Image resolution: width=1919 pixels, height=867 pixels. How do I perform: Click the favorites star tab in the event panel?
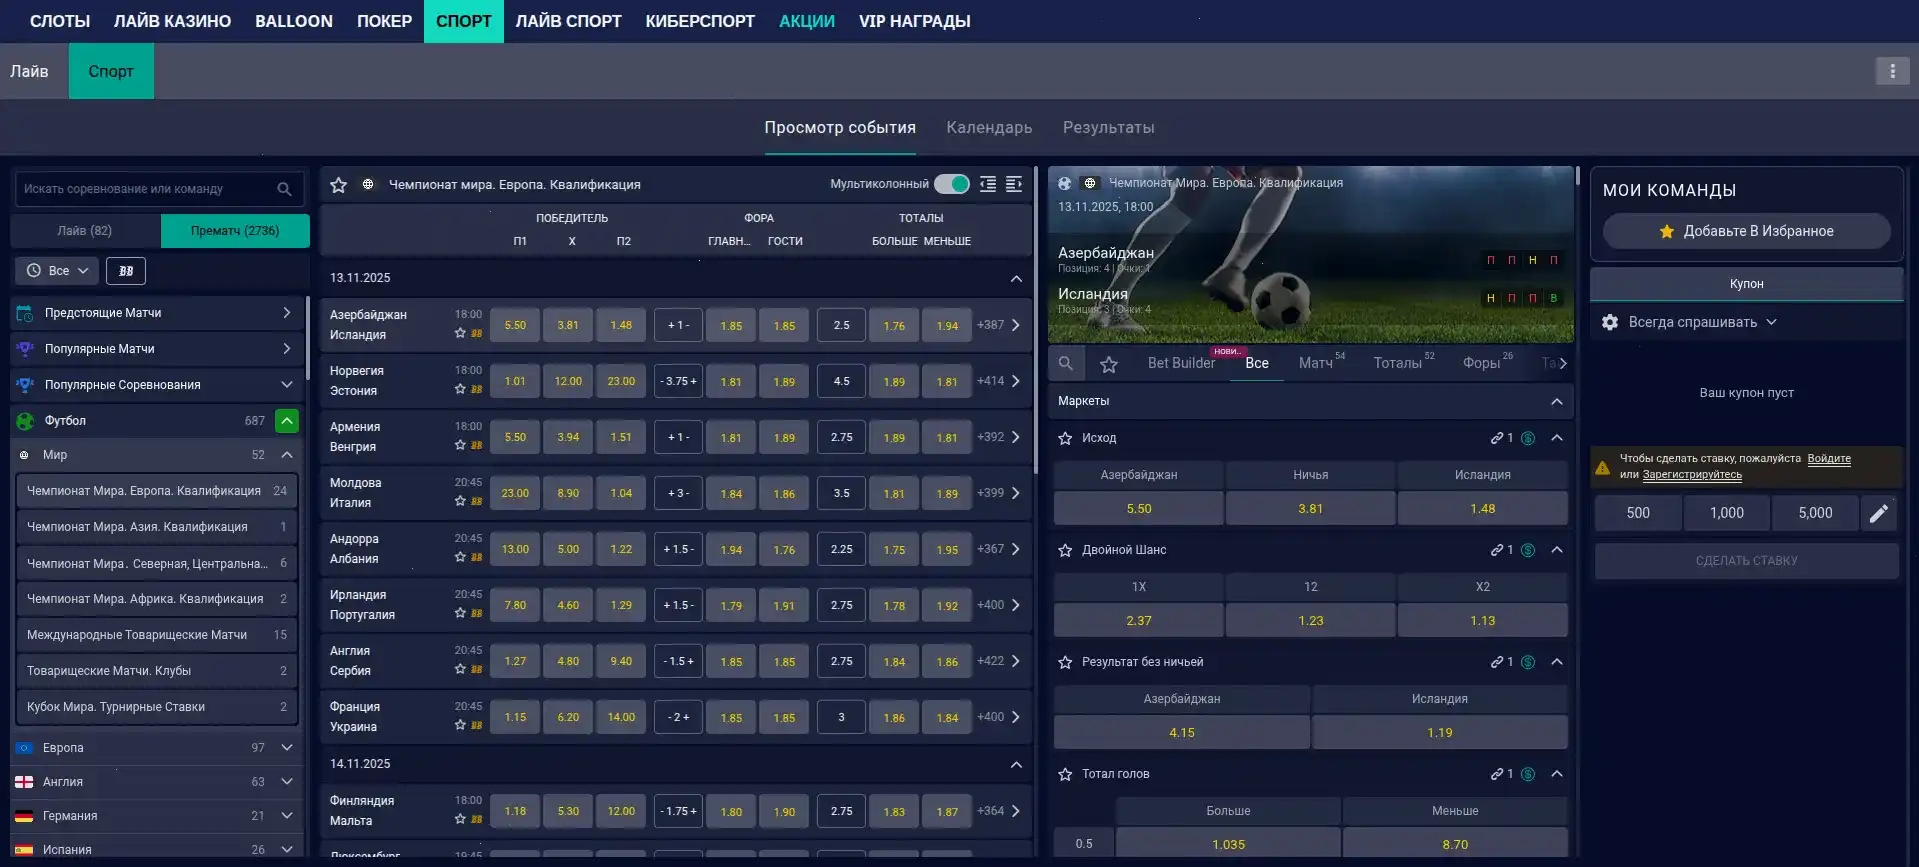[1108, 364]
